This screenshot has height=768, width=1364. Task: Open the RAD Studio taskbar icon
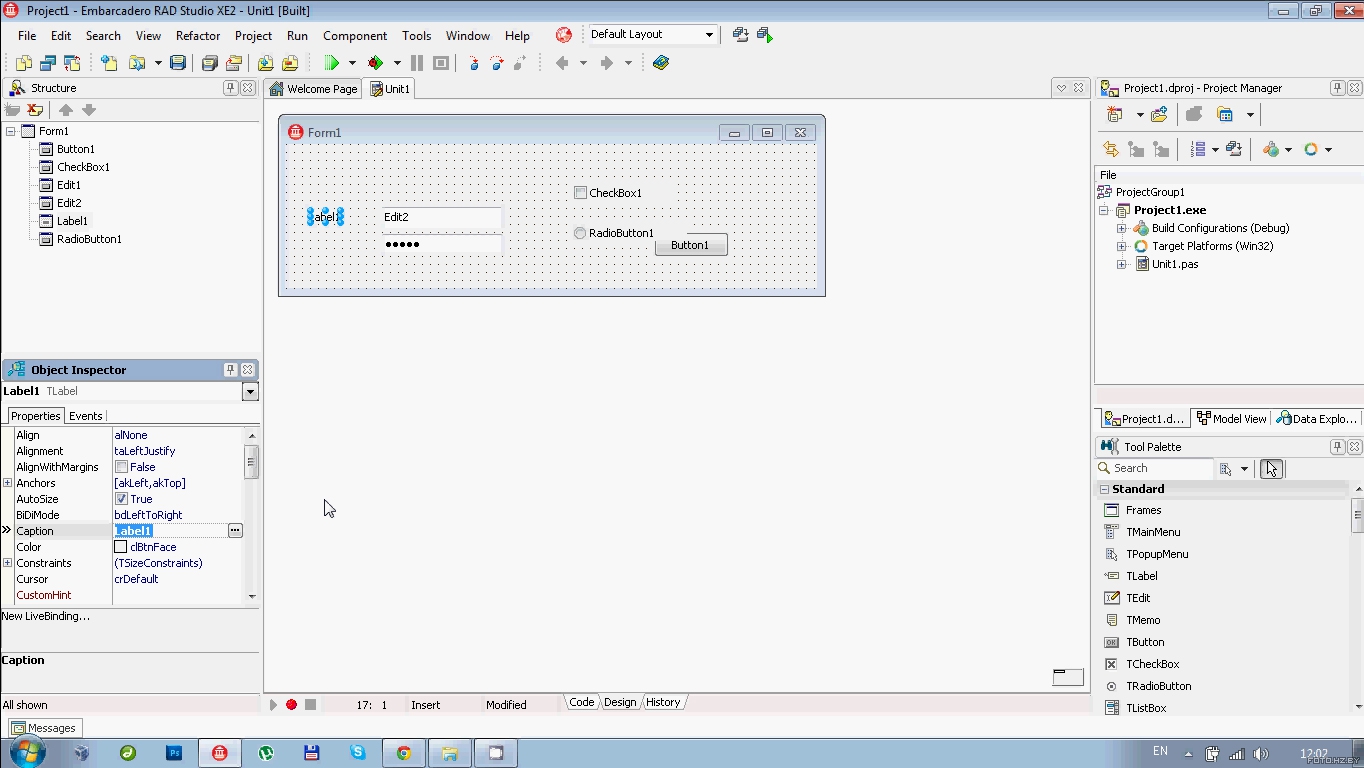pyautogui.click(x=219, y=753)
